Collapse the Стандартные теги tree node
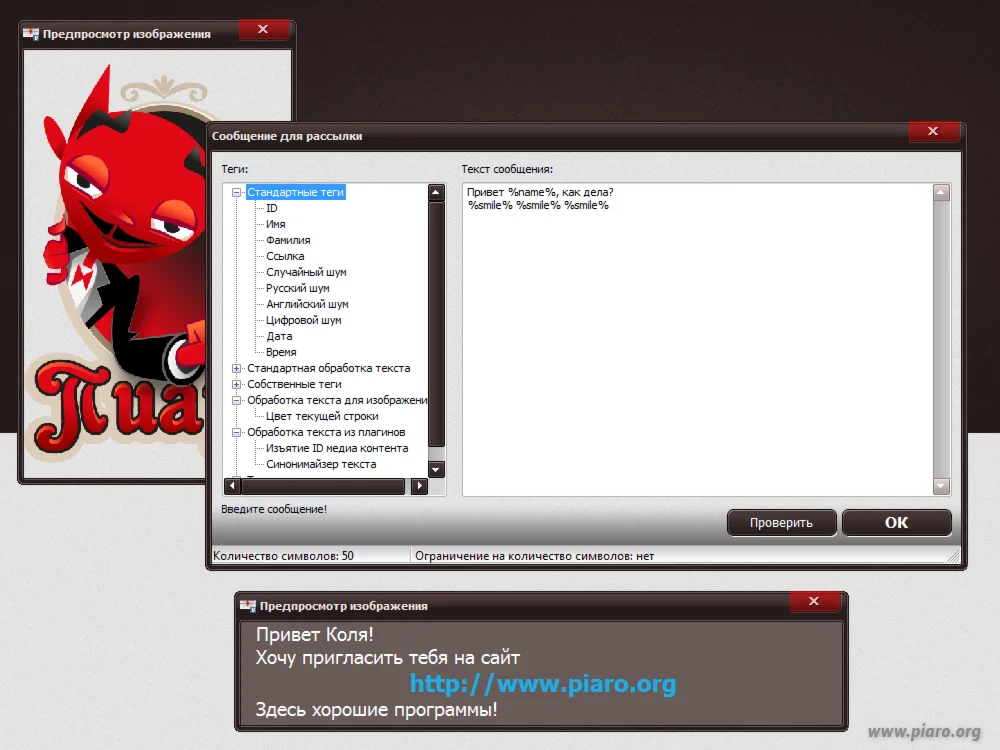Screen dimensions: 1000x750 [236, 192]
